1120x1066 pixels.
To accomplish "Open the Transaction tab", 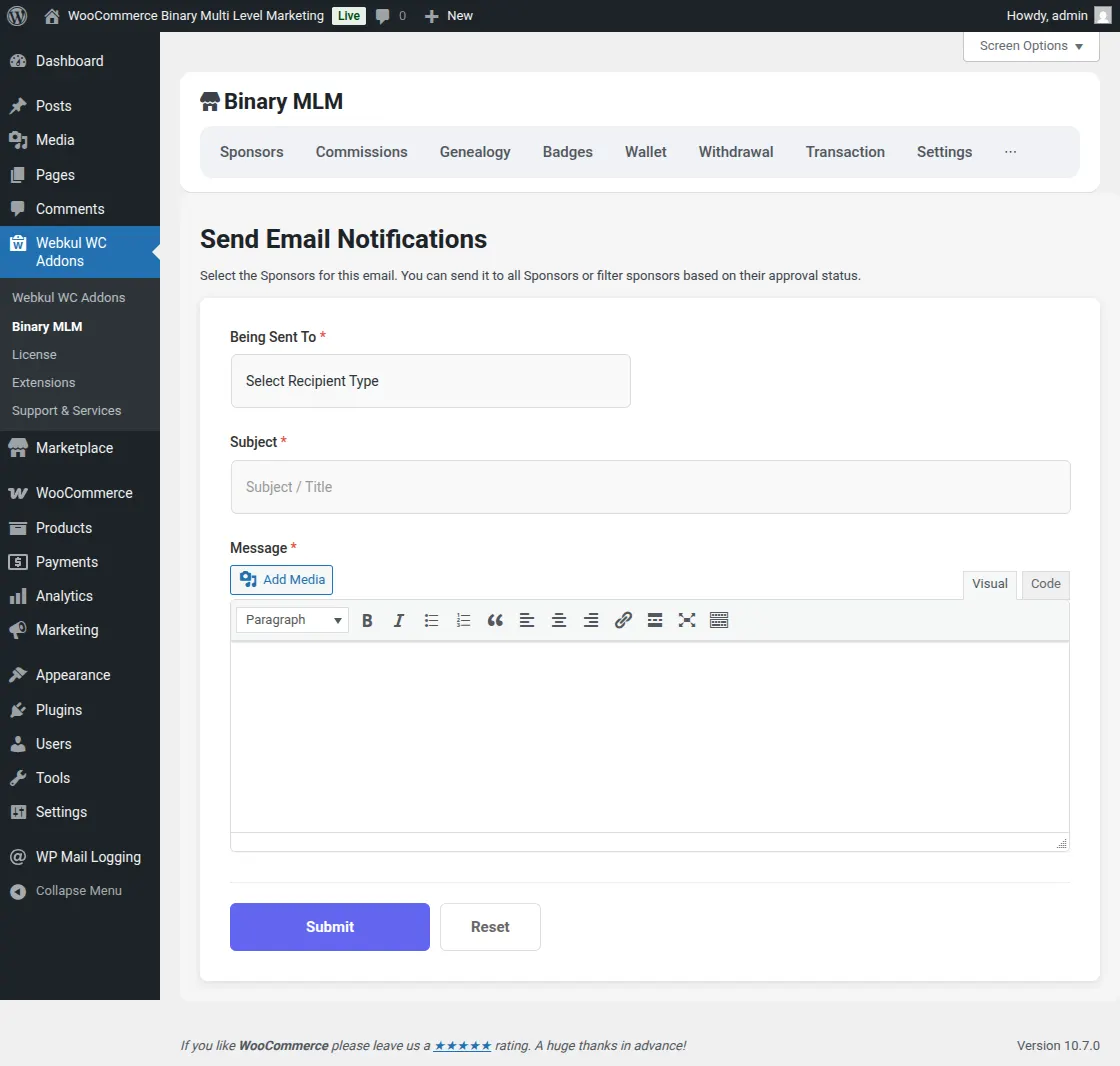I will 845,152.
